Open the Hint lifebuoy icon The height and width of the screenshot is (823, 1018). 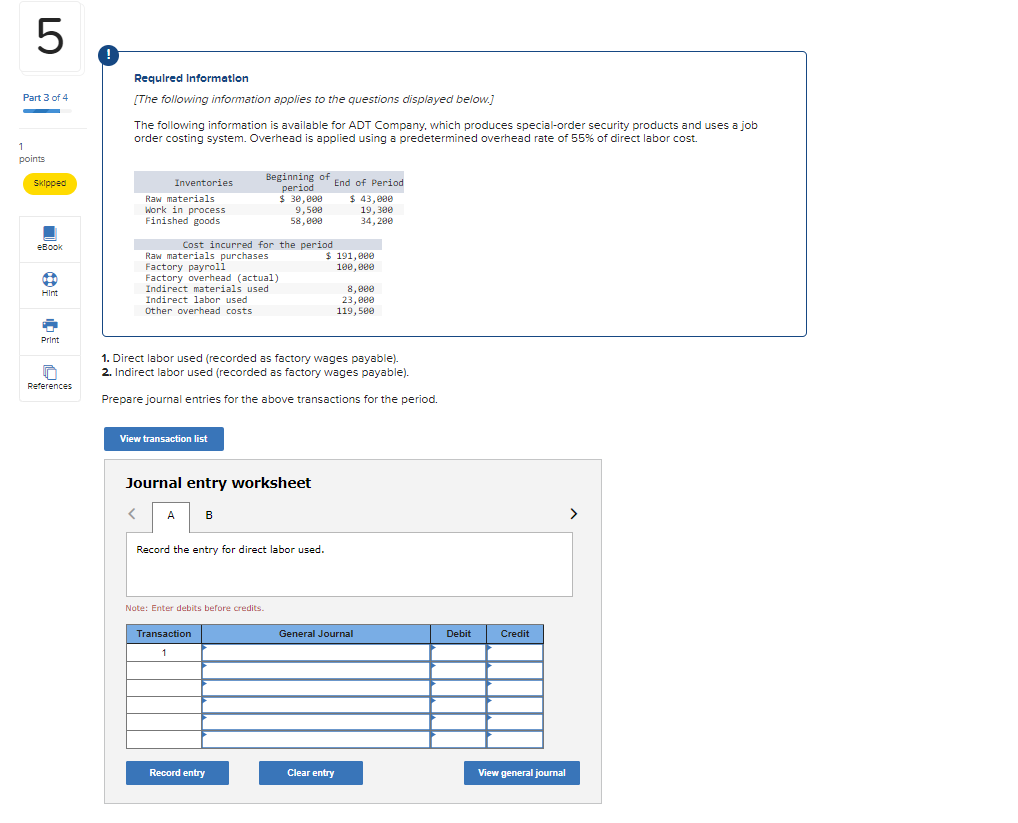[x=49, y=279]
